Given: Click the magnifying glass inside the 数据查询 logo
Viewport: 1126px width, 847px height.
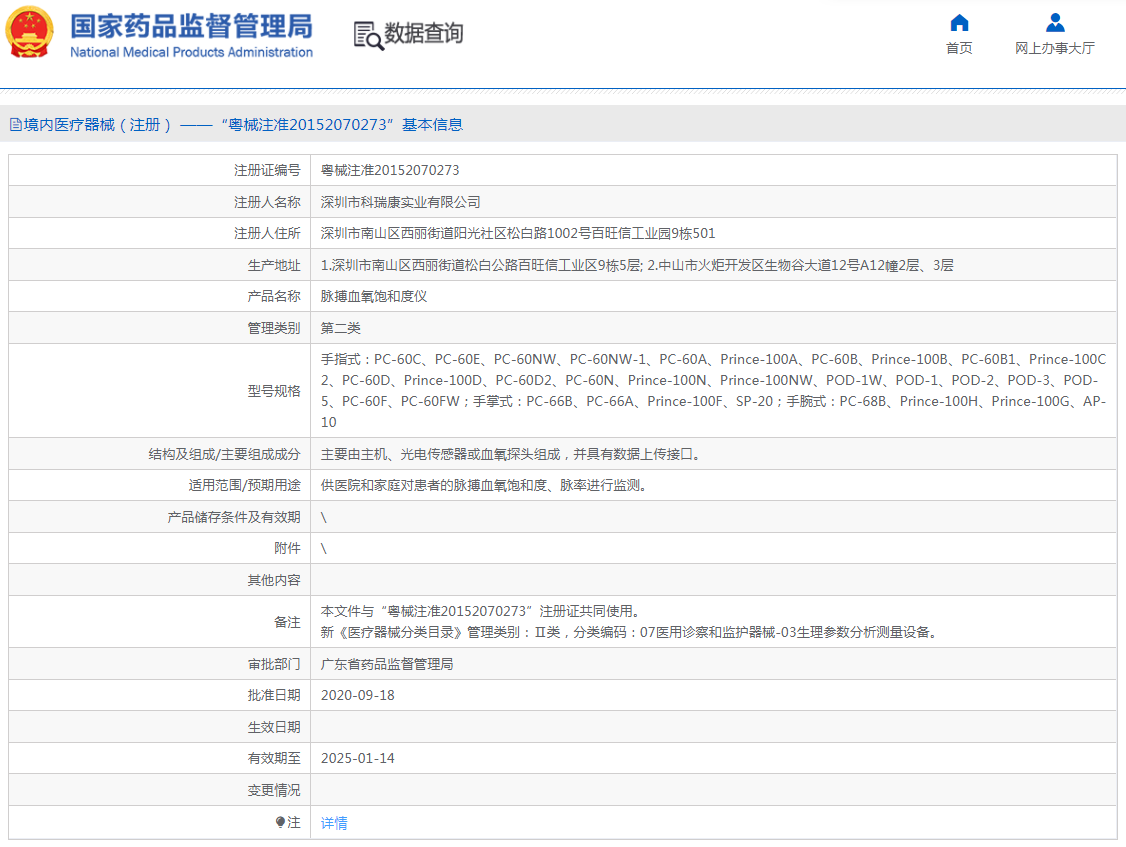Looking at the screenshot, I should click(x=371, y=41).
